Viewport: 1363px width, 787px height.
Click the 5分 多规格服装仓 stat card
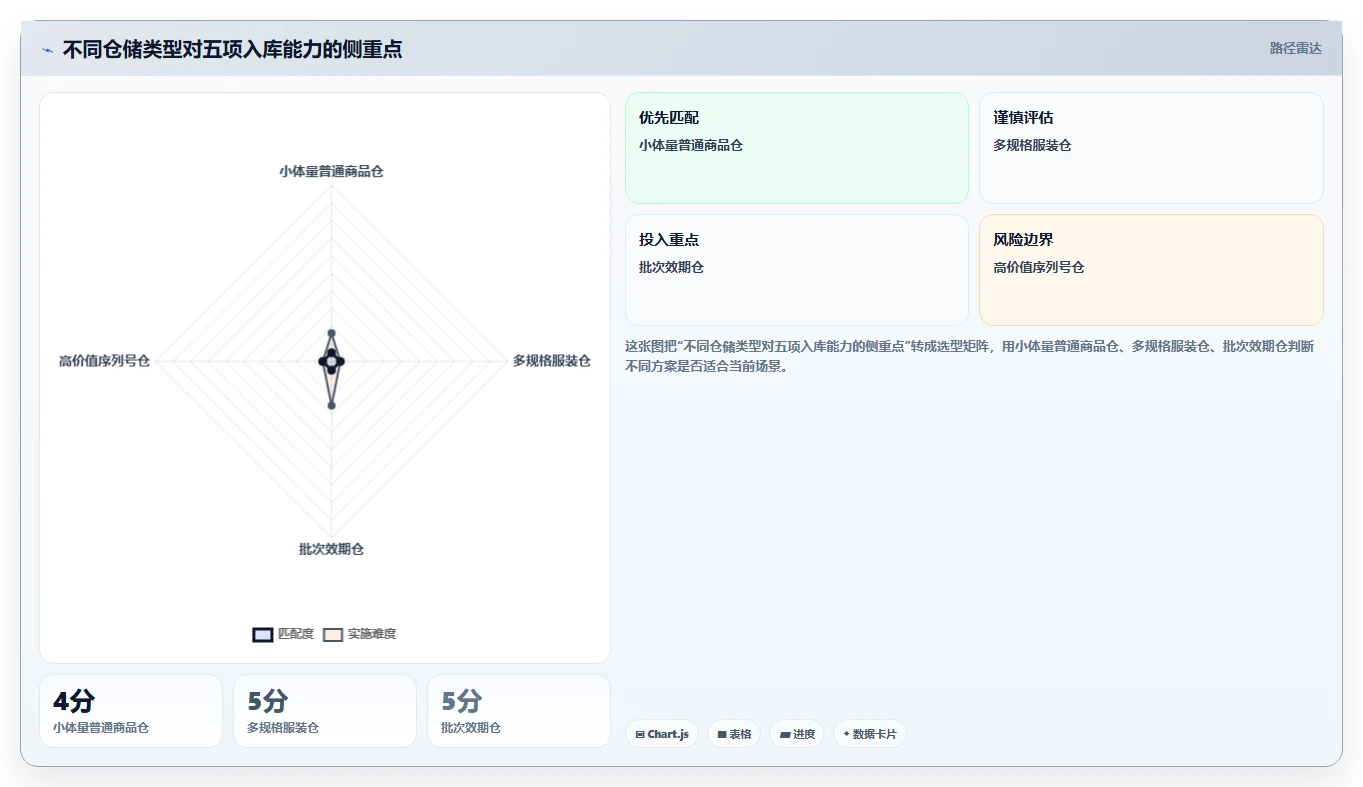tap(325, 711)
